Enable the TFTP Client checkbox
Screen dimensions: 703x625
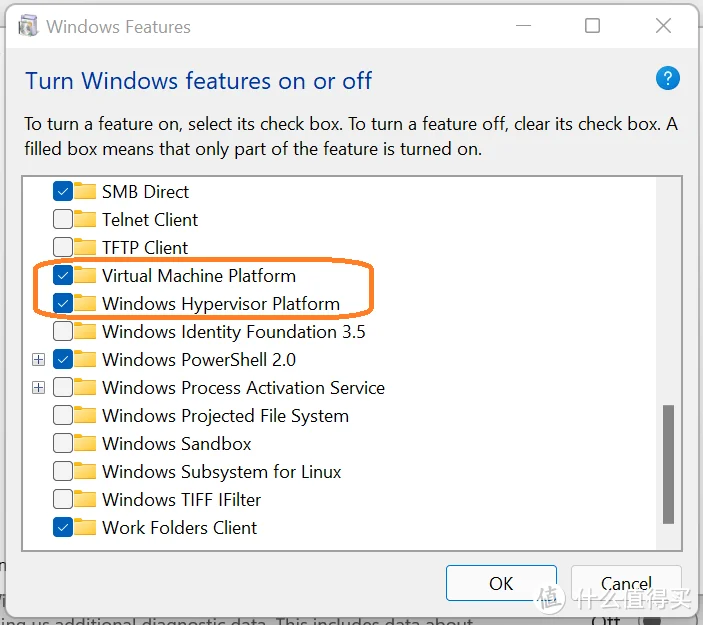(x=63, y=247)
